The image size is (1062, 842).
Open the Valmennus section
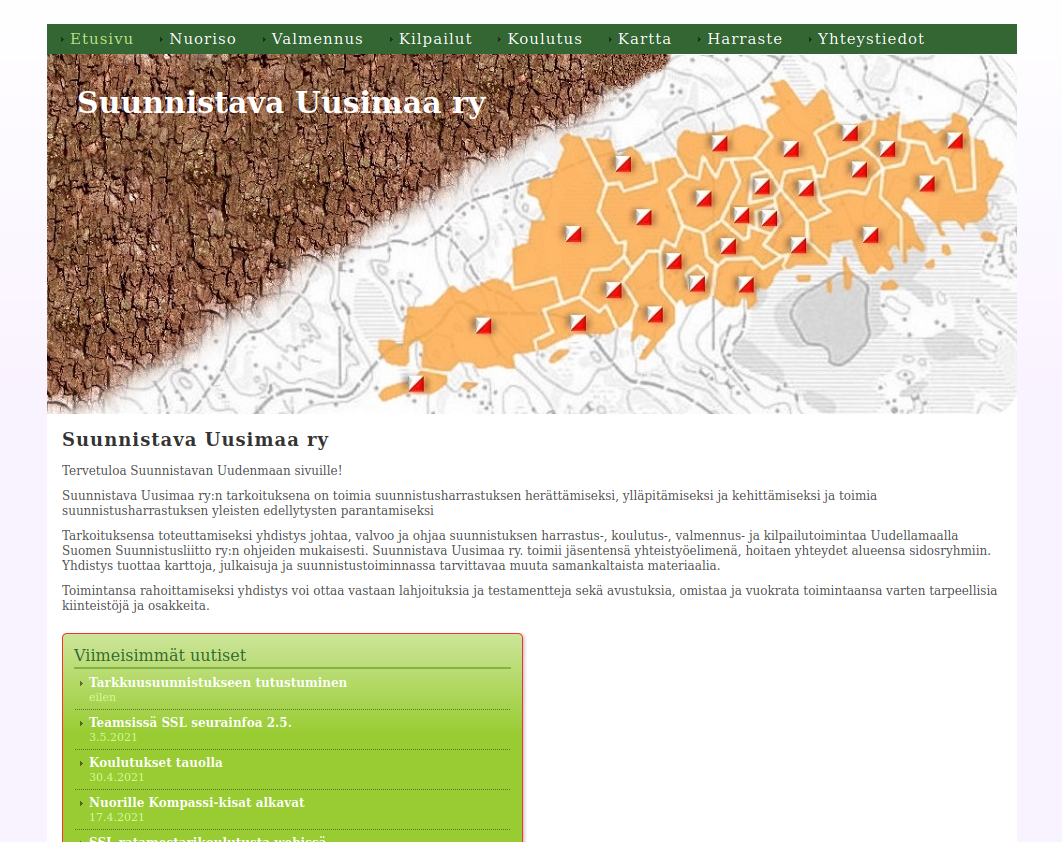tap(317, 39)
